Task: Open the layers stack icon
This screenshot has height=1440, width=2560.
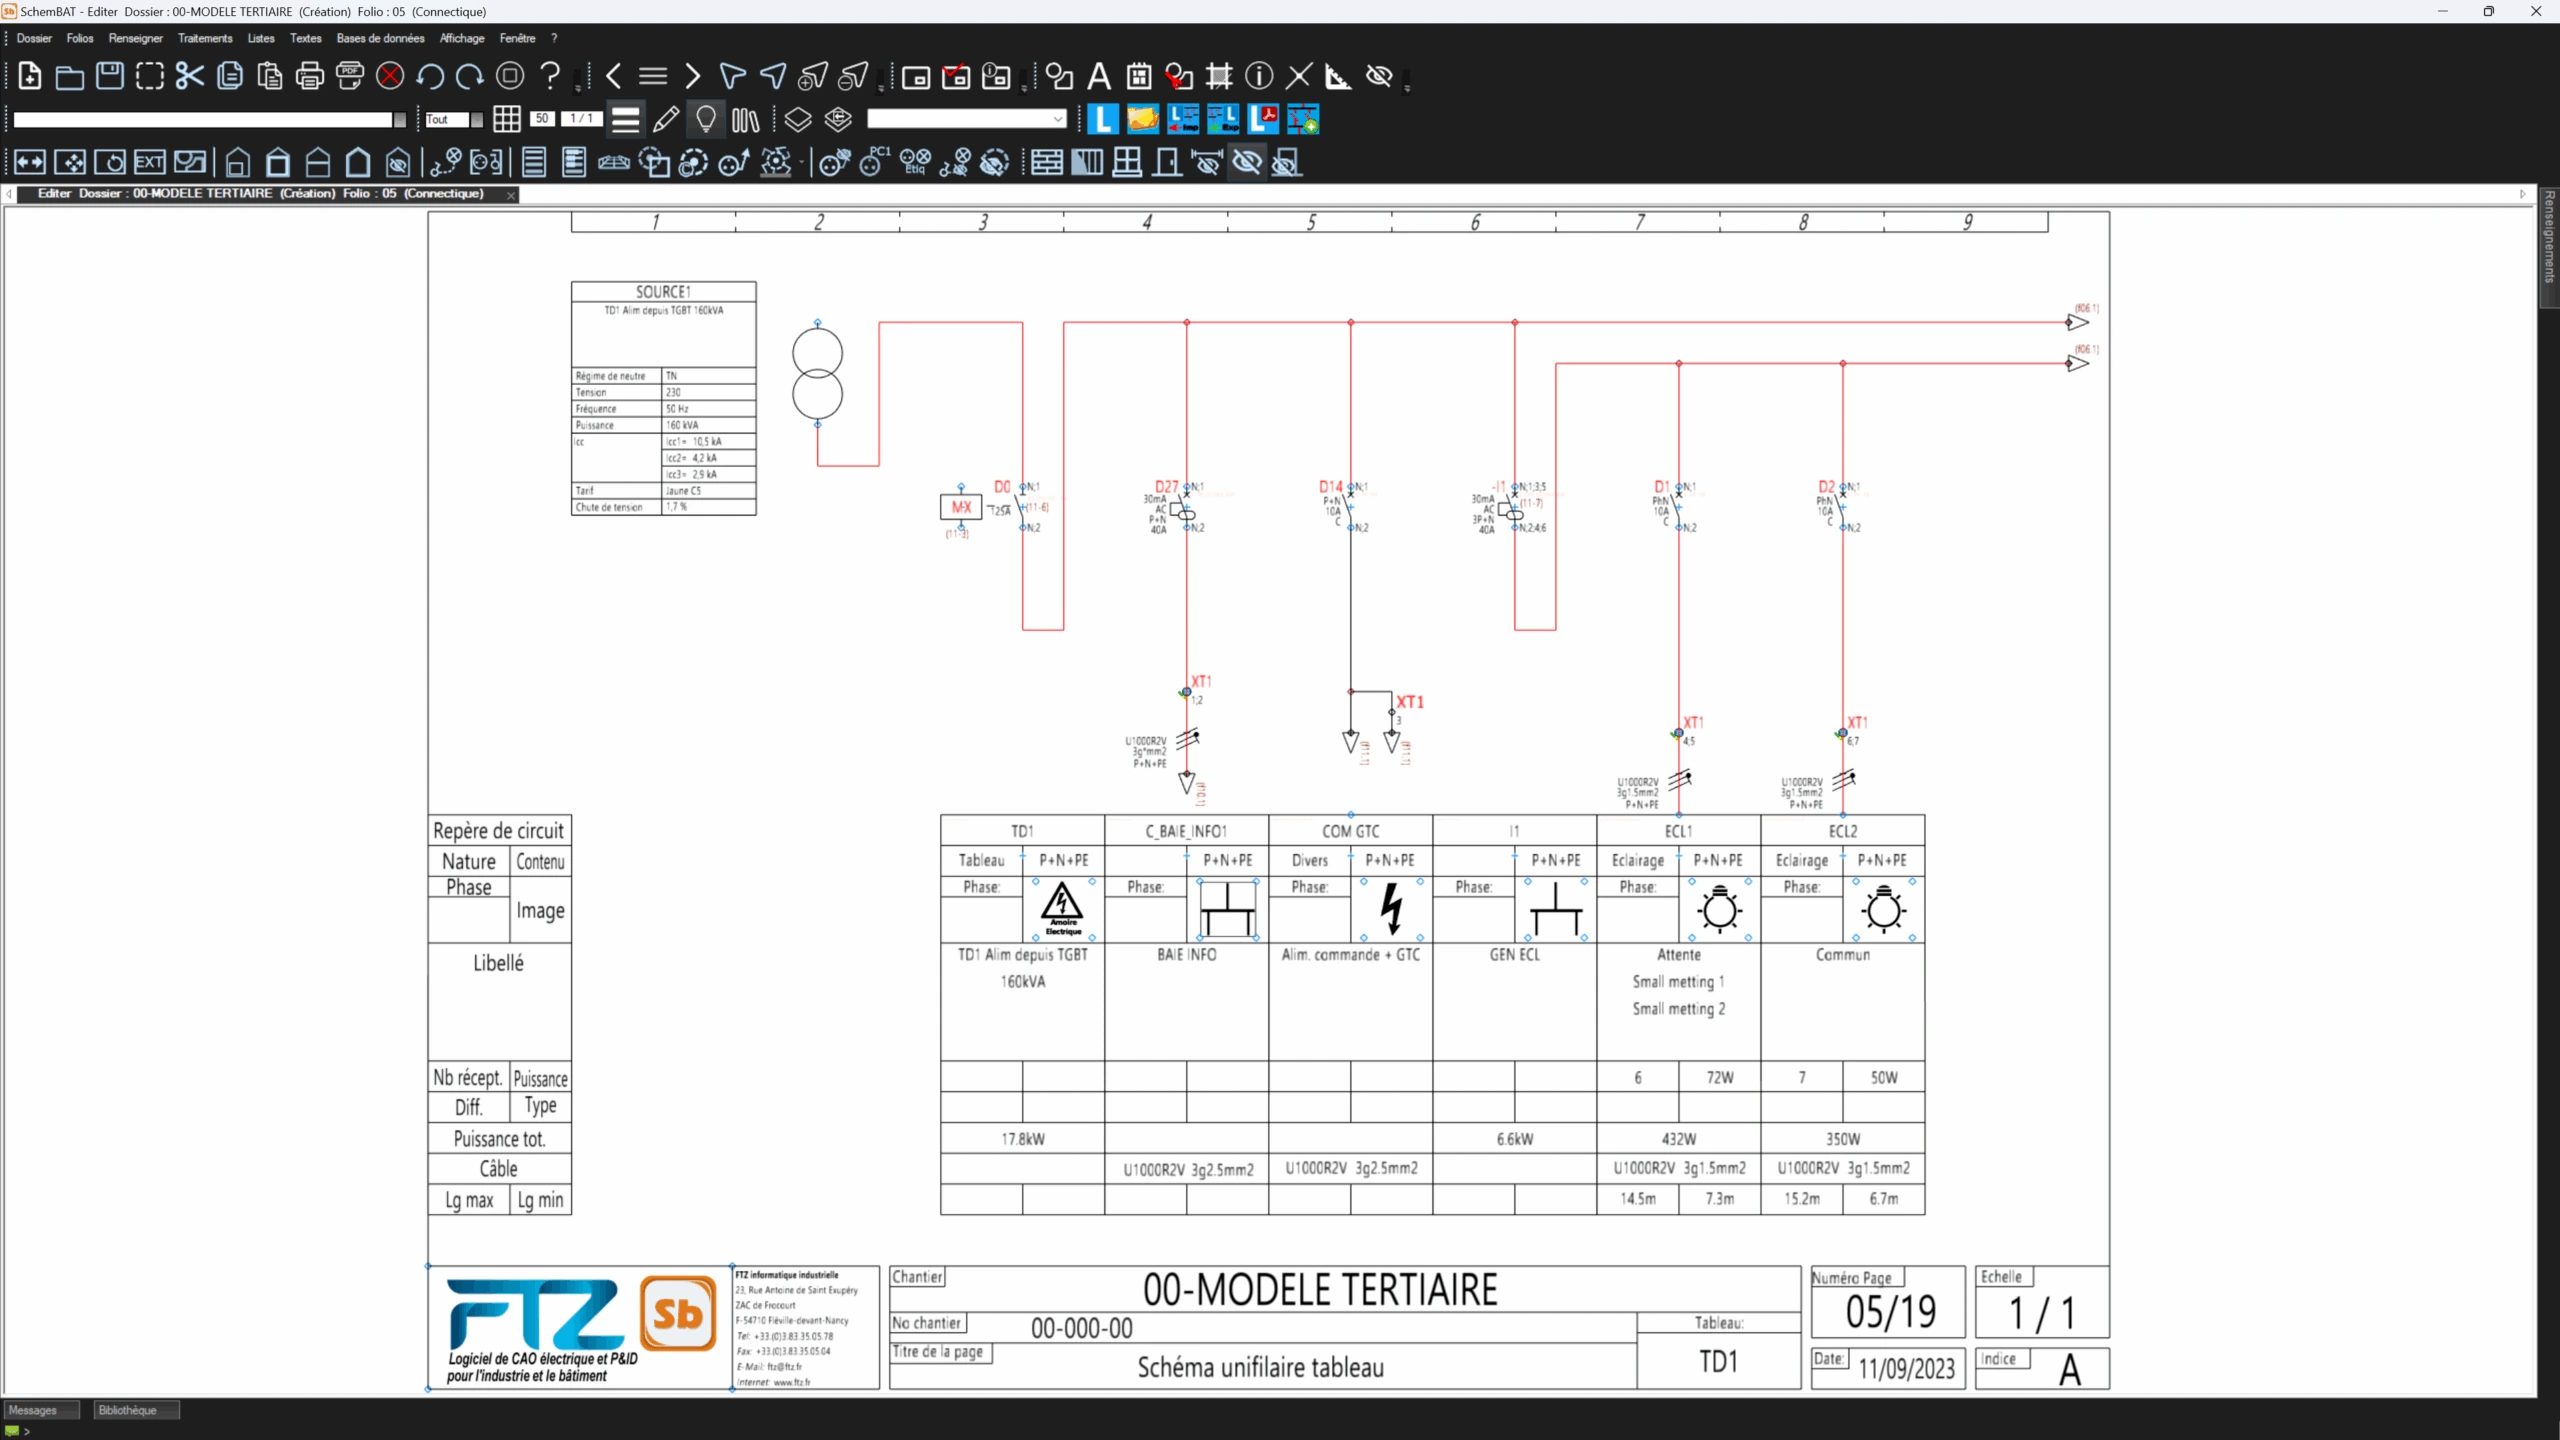Action: [798, 120]
